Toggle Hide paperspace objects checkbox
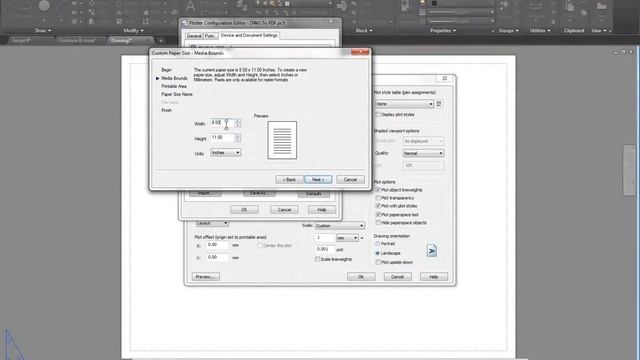 pyautogui.click(x=378, y=222)
